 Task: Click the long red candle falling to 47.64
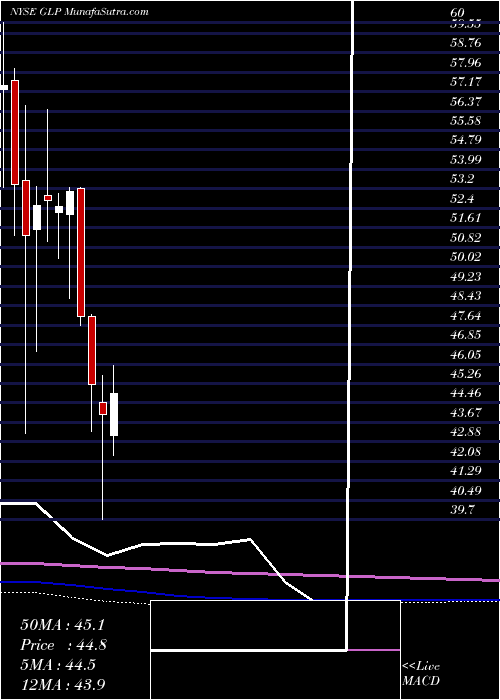point(81,253)
